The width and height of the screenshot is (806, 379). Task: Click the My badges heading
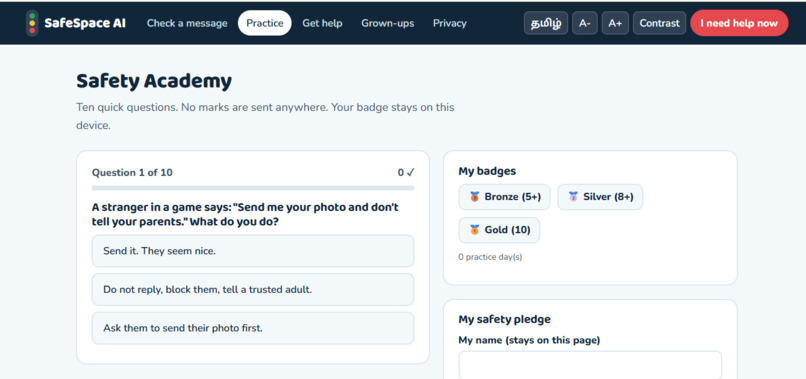[487, 171]
